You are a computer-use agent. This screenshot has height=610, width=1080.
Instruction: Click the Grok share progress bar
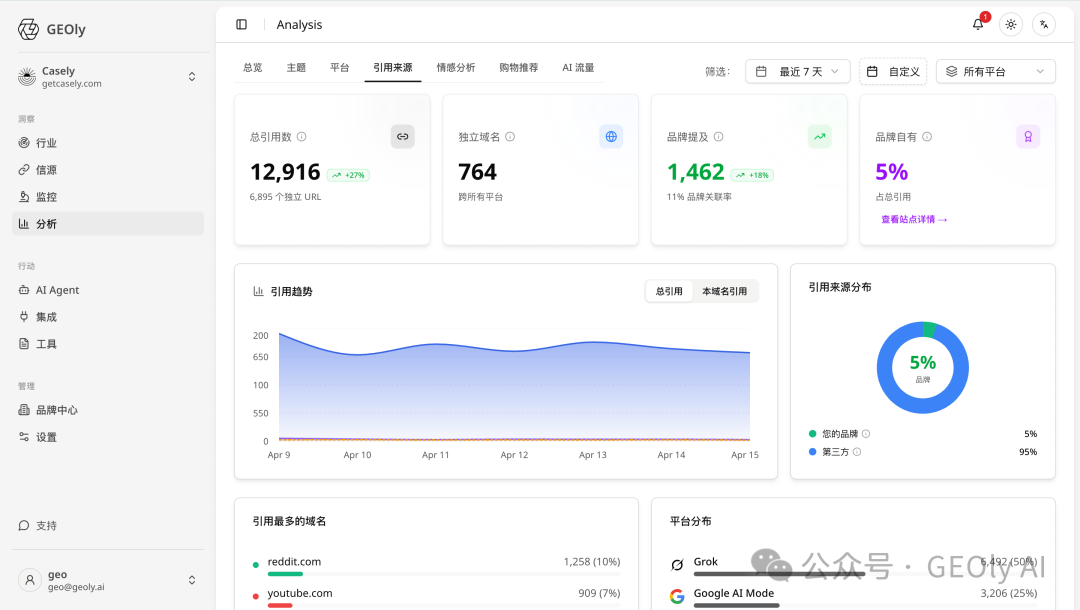pyautogui.click(x=779, y=574)
